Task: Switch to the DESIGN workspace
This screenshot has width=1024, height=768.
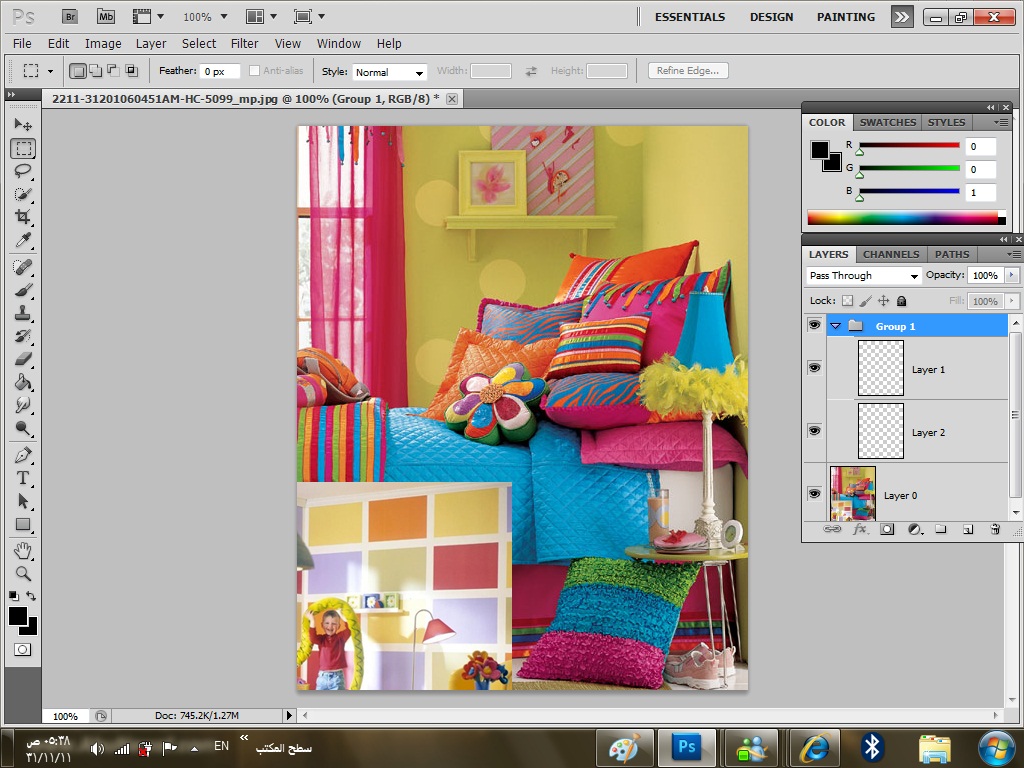Action: (x=771, y=17)
